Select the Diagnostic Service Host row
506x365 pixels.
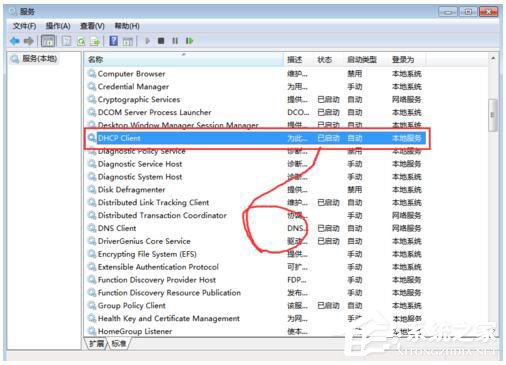point(255,164)
